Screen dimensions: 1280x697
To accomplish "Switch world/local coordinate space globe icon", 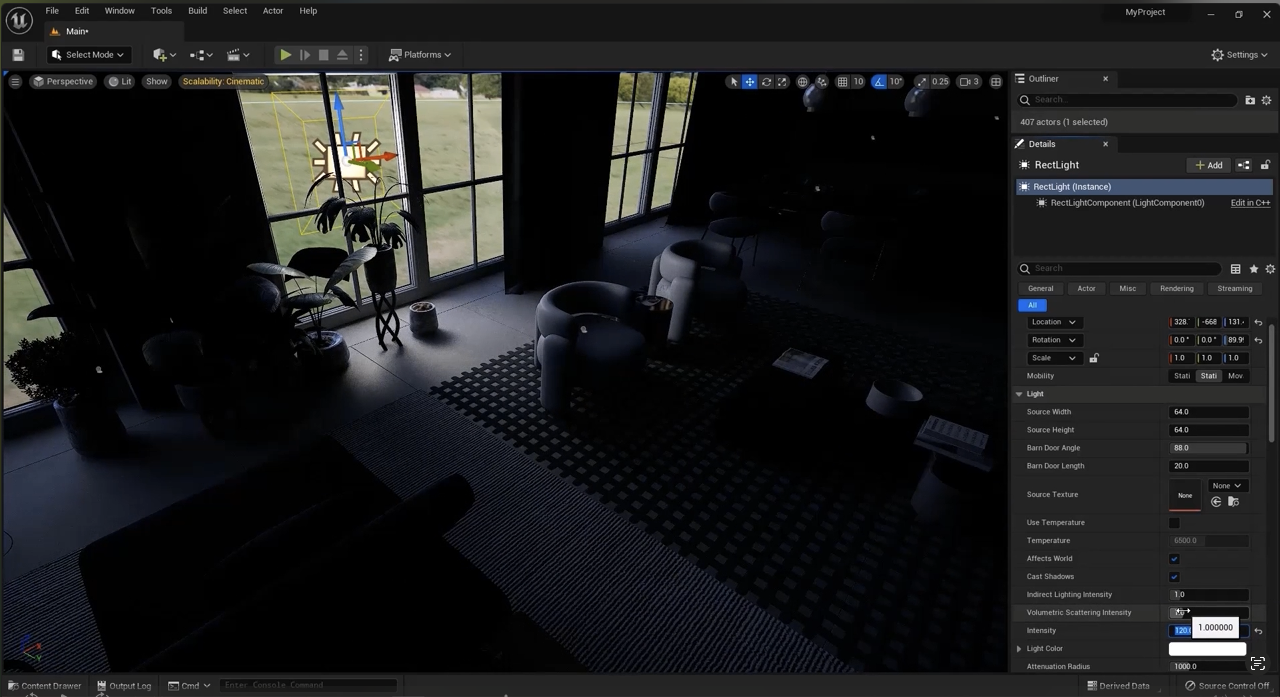I will [802, 82].
